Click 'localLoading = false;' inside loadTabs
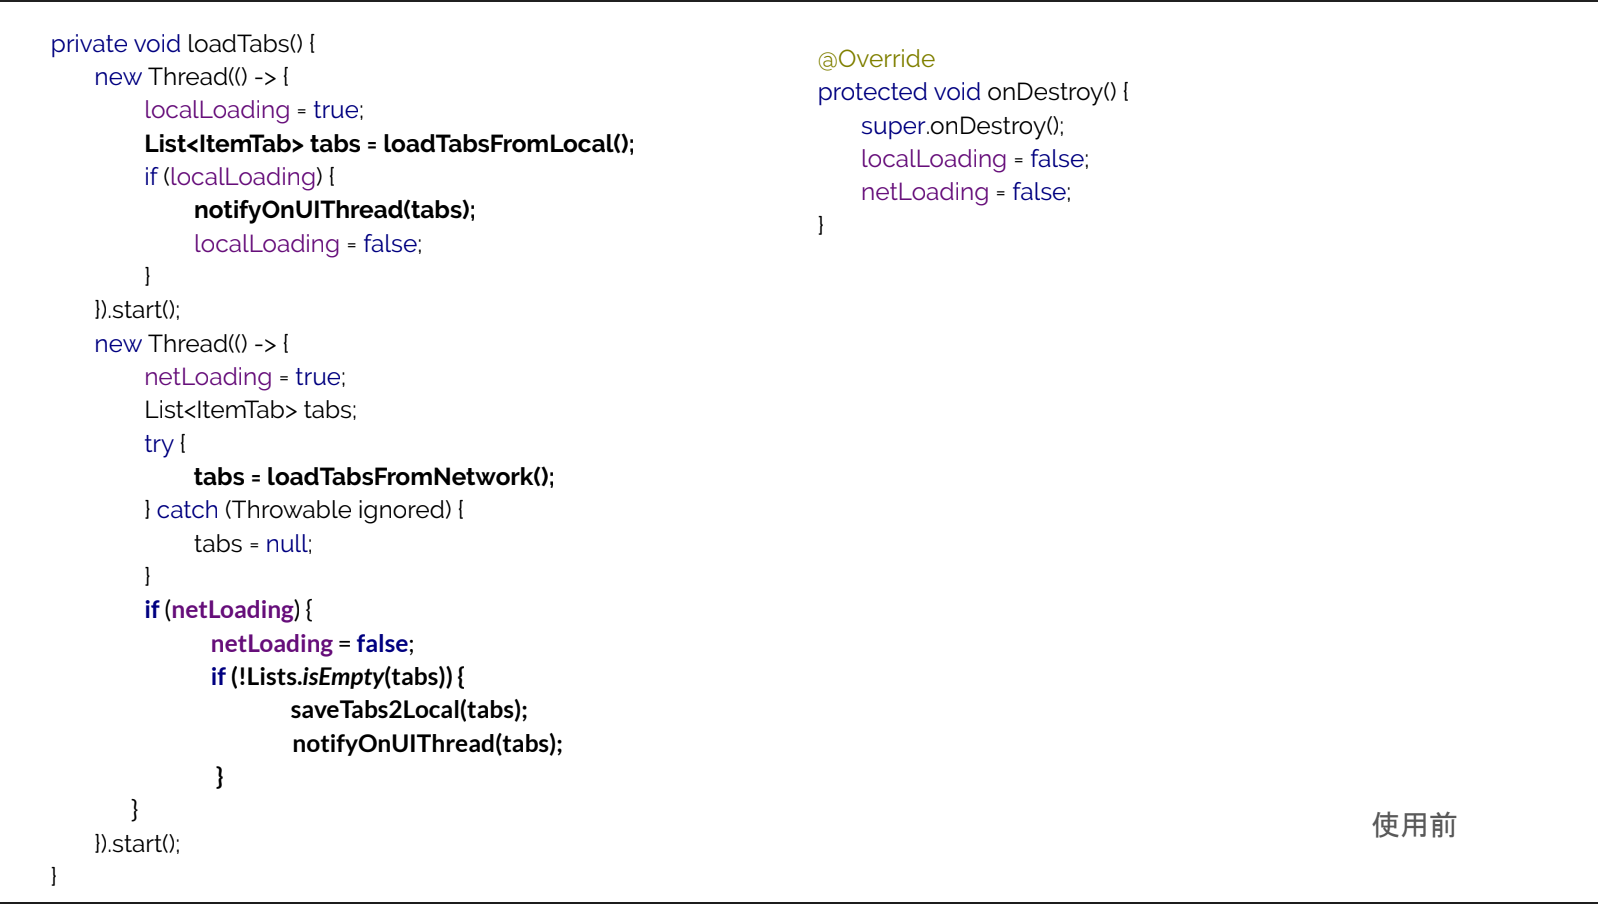The height and width of the screenshot is (904, 1598). (x=308, y=244)
